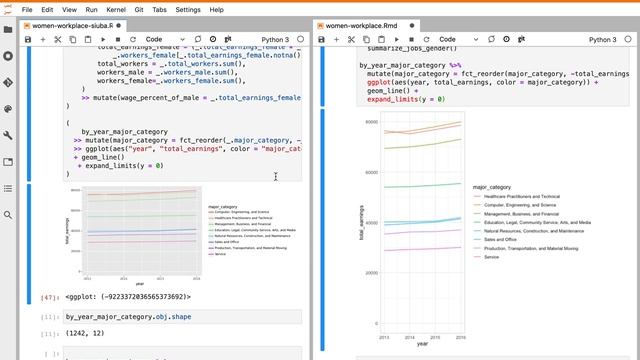
Task: Click kernel status circle in left notebook
Action: pos(301,39)
